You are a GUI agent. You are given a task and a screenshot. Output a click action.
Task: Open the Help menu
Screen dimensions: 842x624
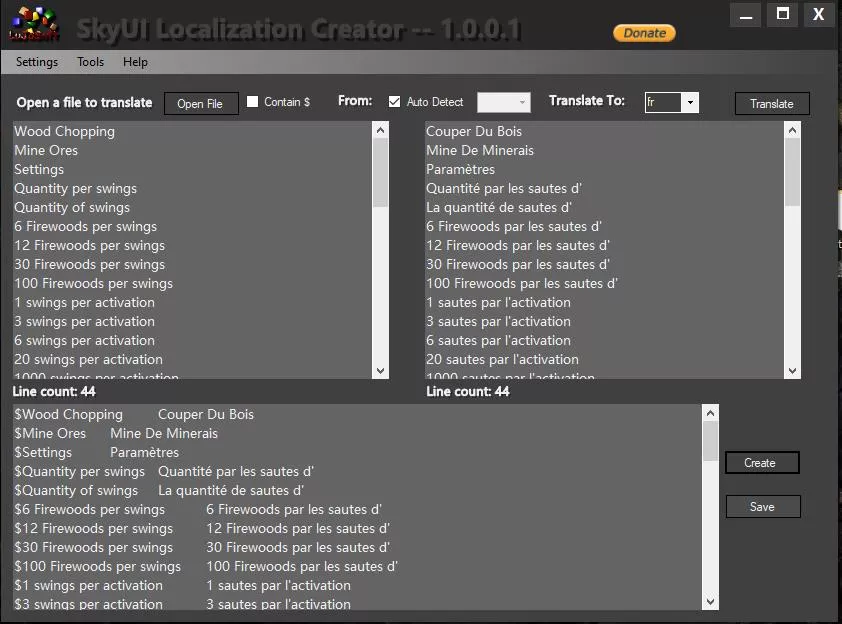pyautogui.click(x=135, y=62)
